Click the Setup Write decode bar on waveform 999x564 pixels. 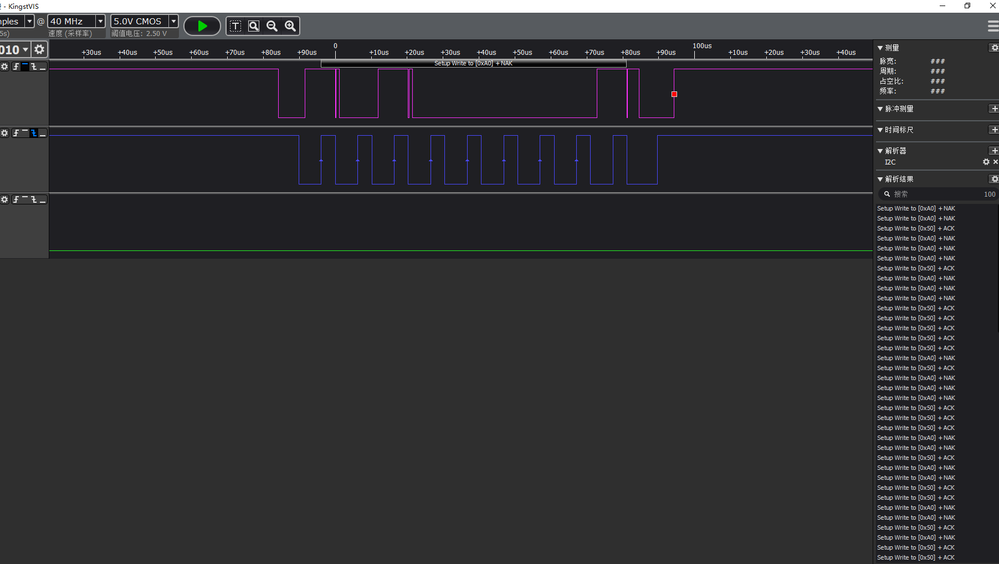pyautogui.click(x=473, y=63)
